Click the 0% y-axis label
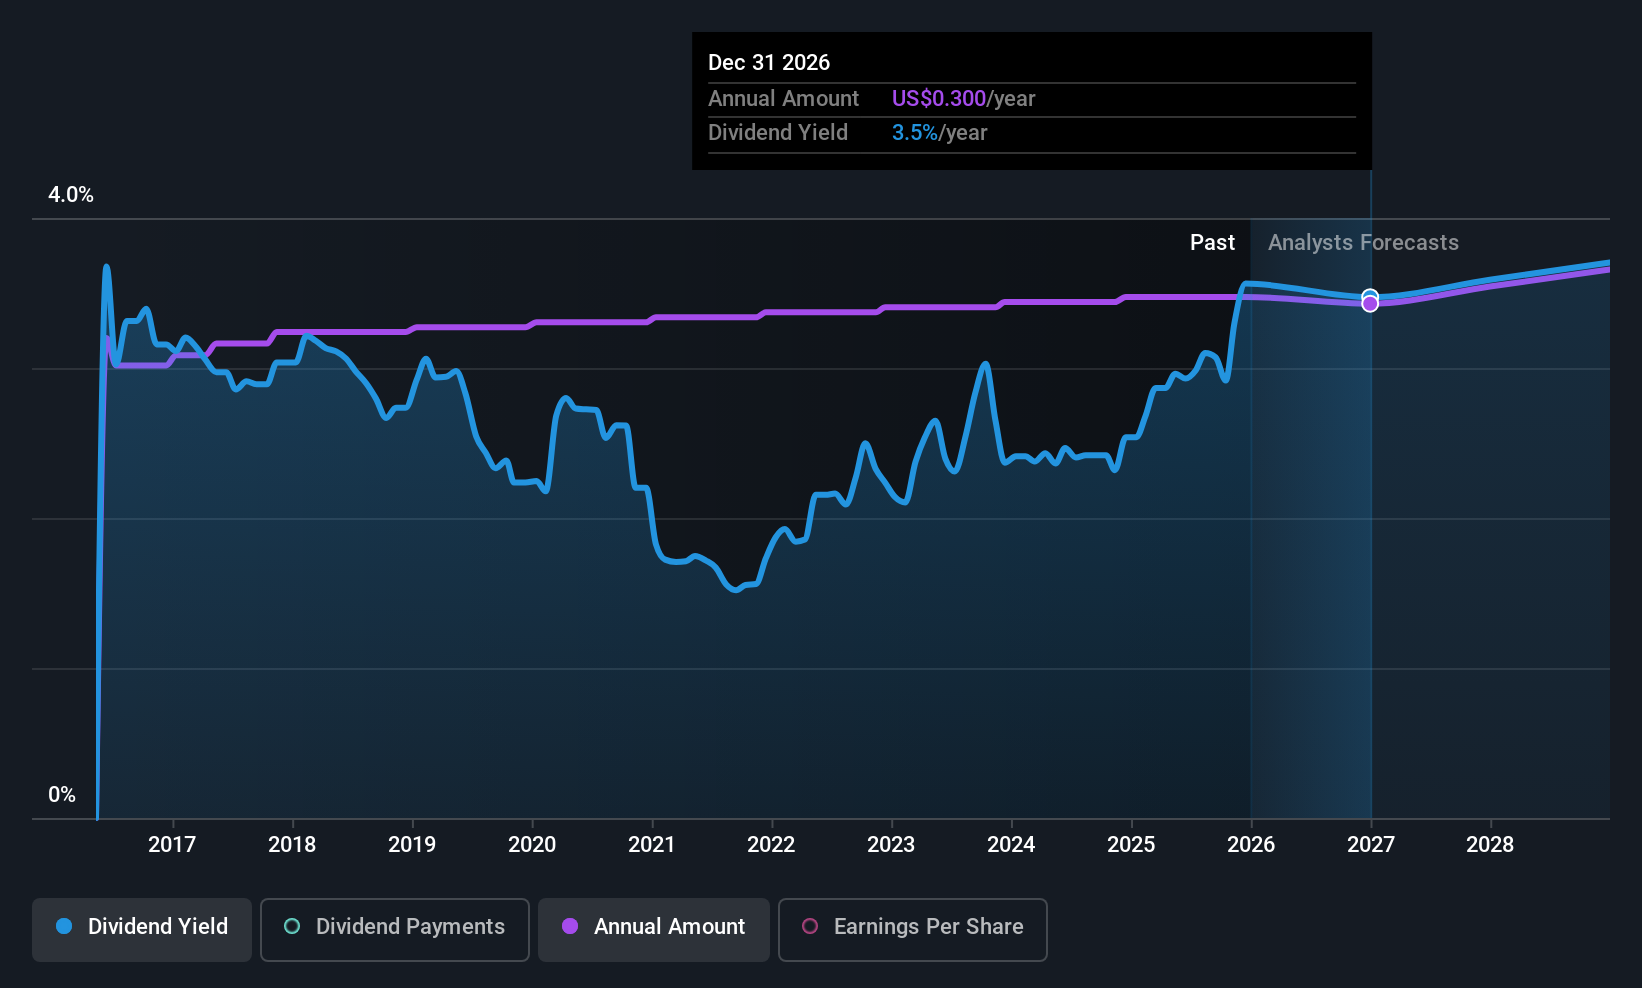 (x=62, y=795)
